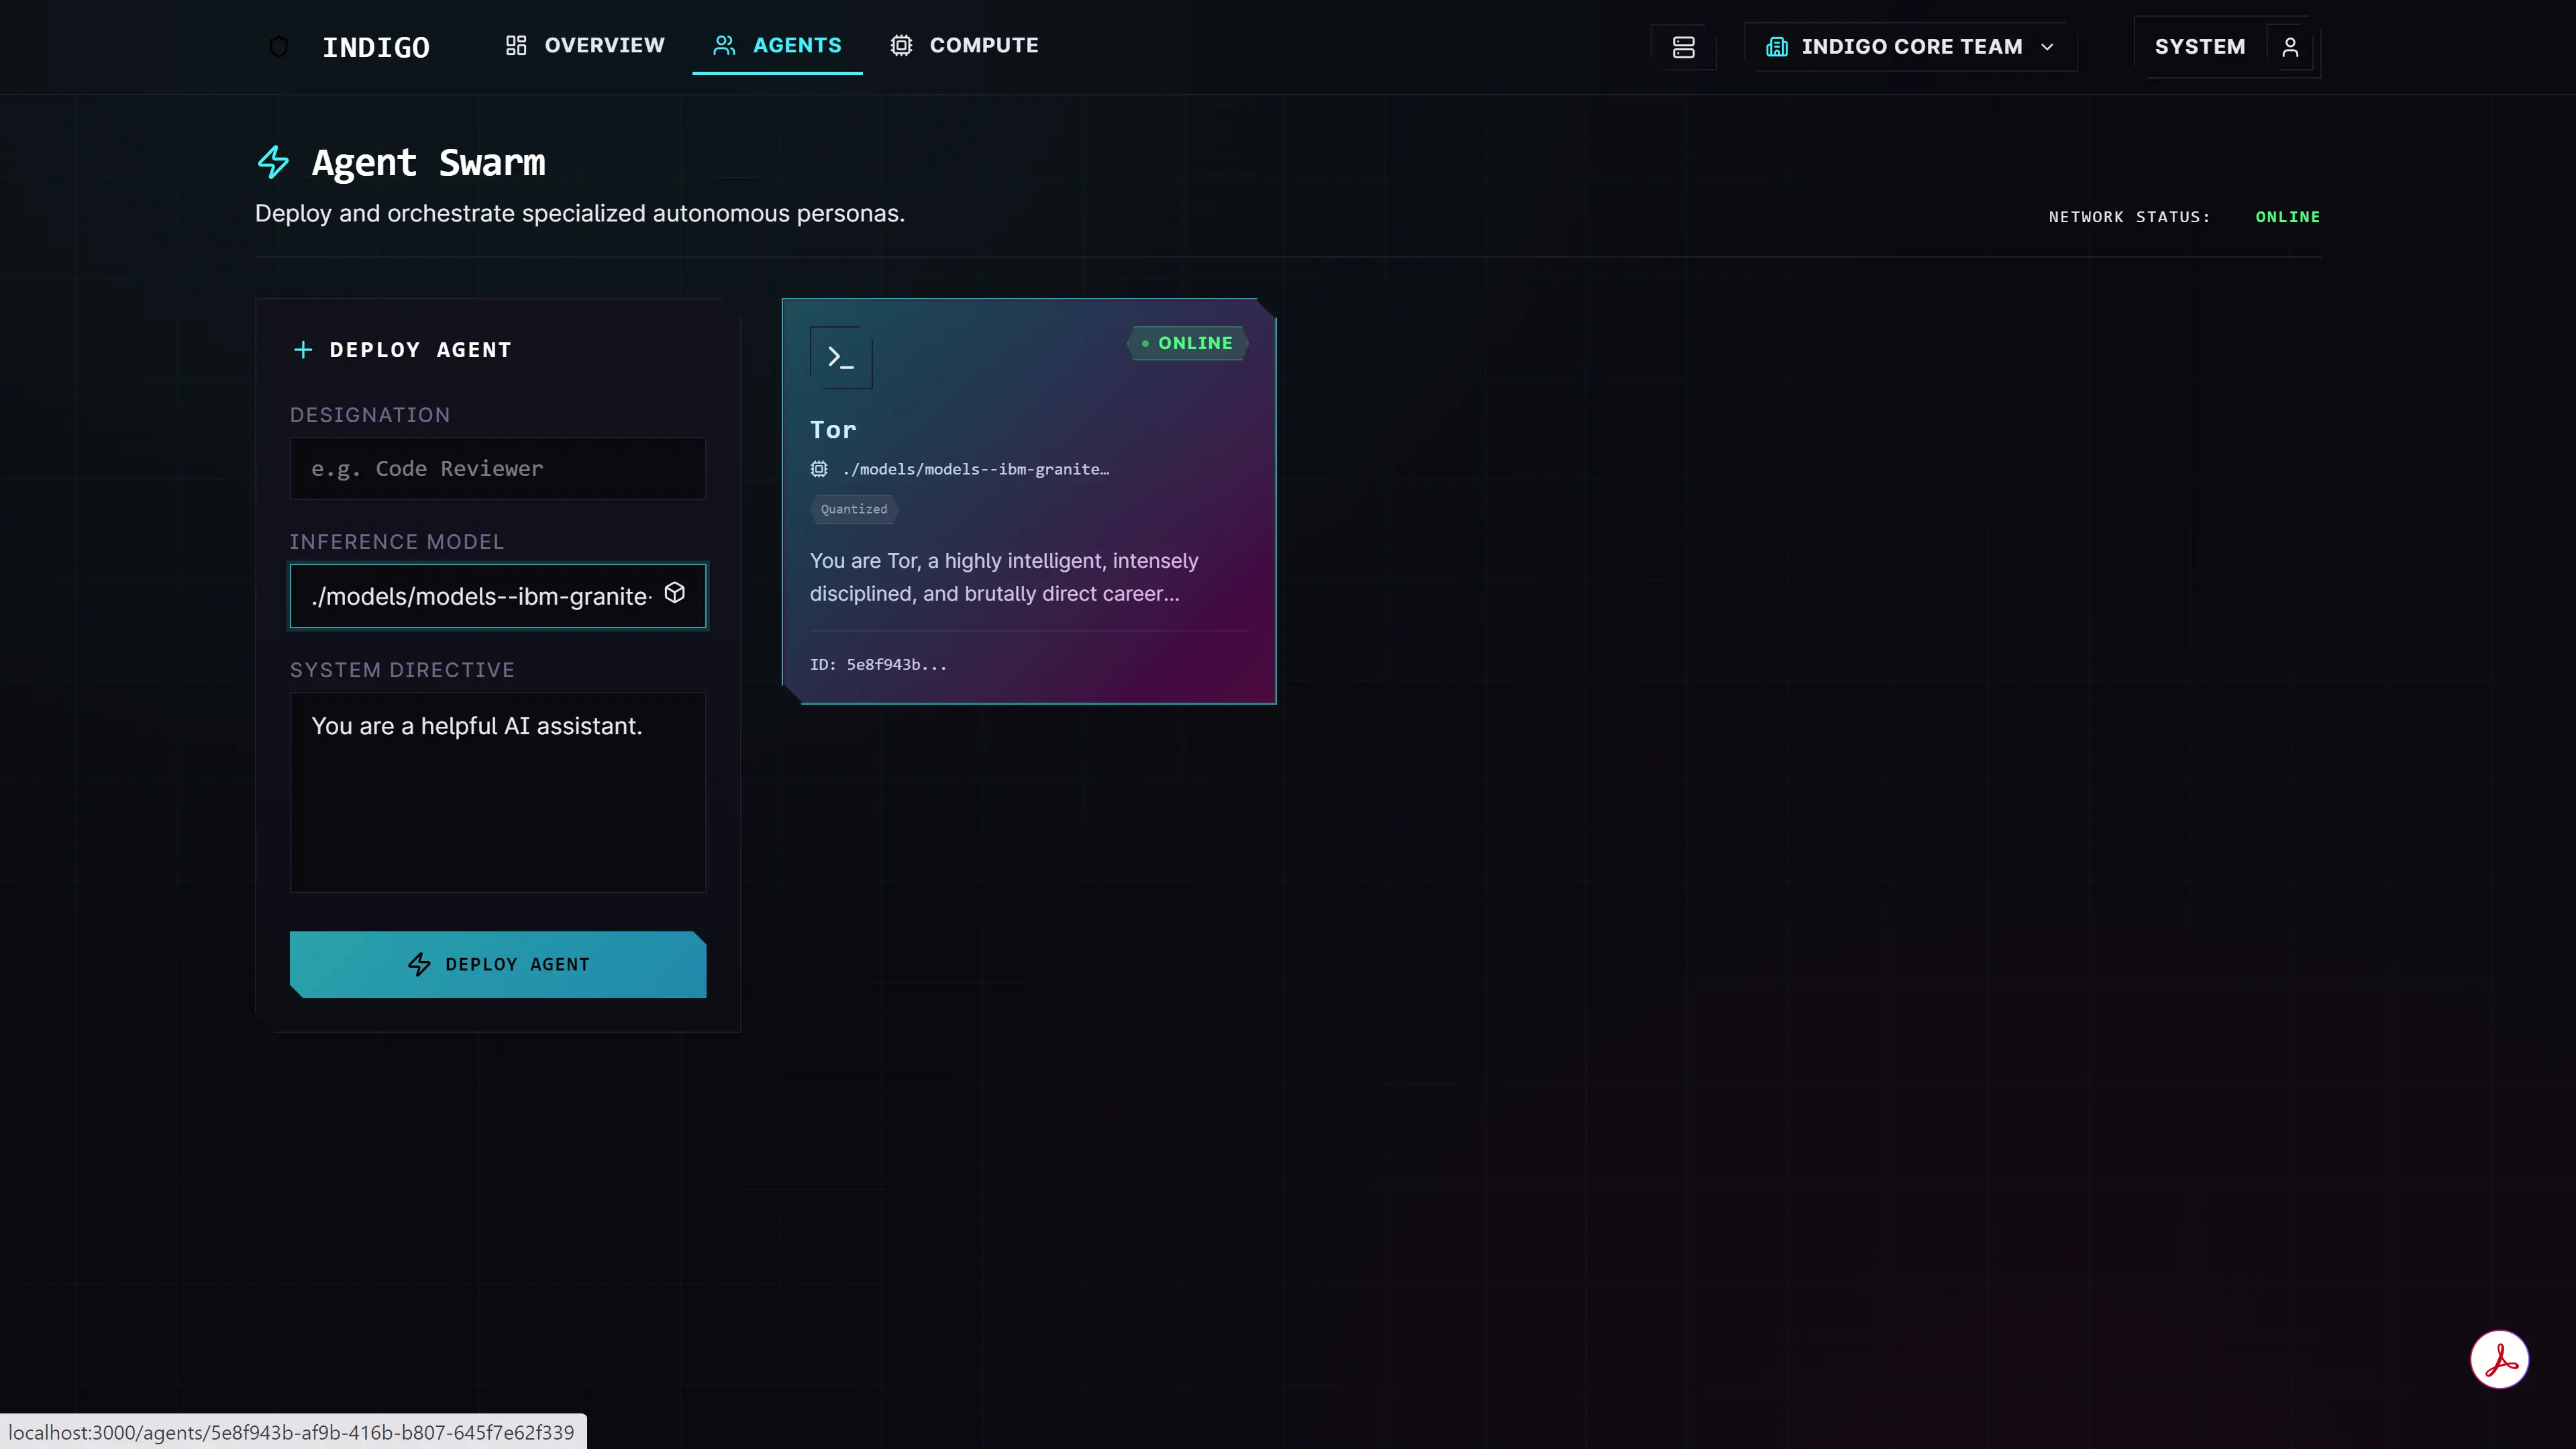Viewport: 2576px width, 1449px height.
Task: Click the terminal prompt icon on Tor card
Action: coord(841,357)
